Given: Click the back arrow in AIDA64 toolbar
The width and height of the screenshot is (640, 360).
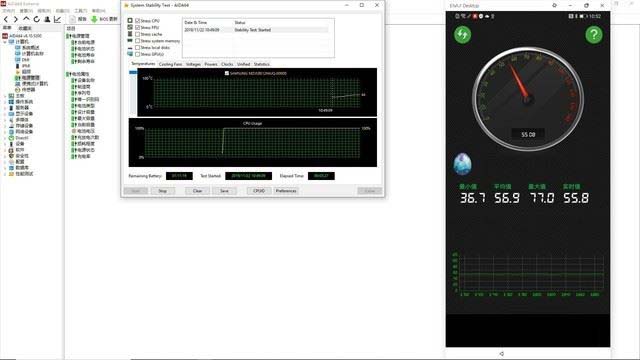Looking at the screenshot, I should [x=6, y=19].
